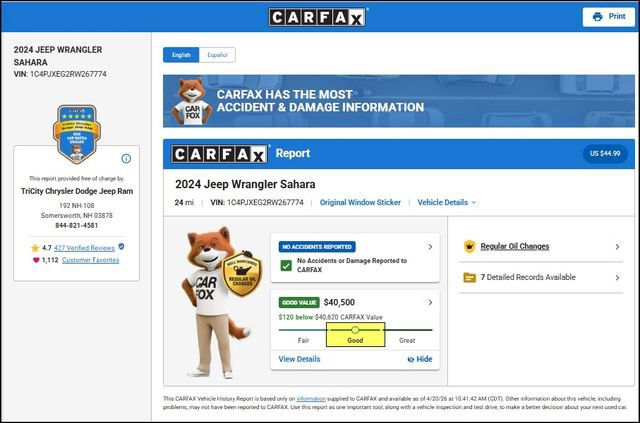
Task: Click the phone number 844-821-4581
Action: (x=77, y=225)
